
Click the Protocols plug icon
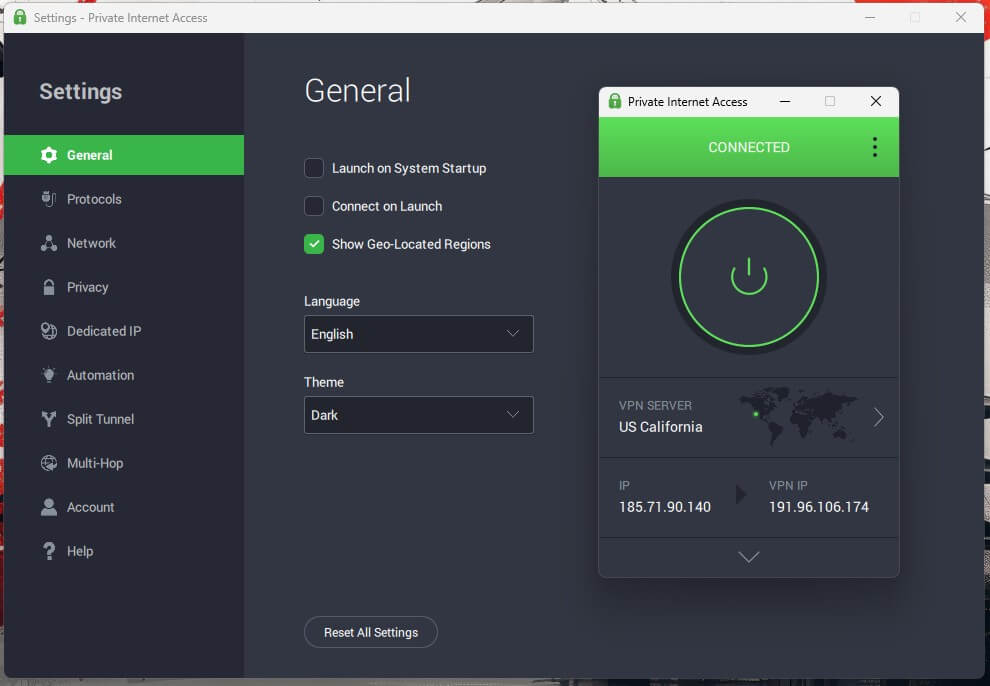[49, 199]
